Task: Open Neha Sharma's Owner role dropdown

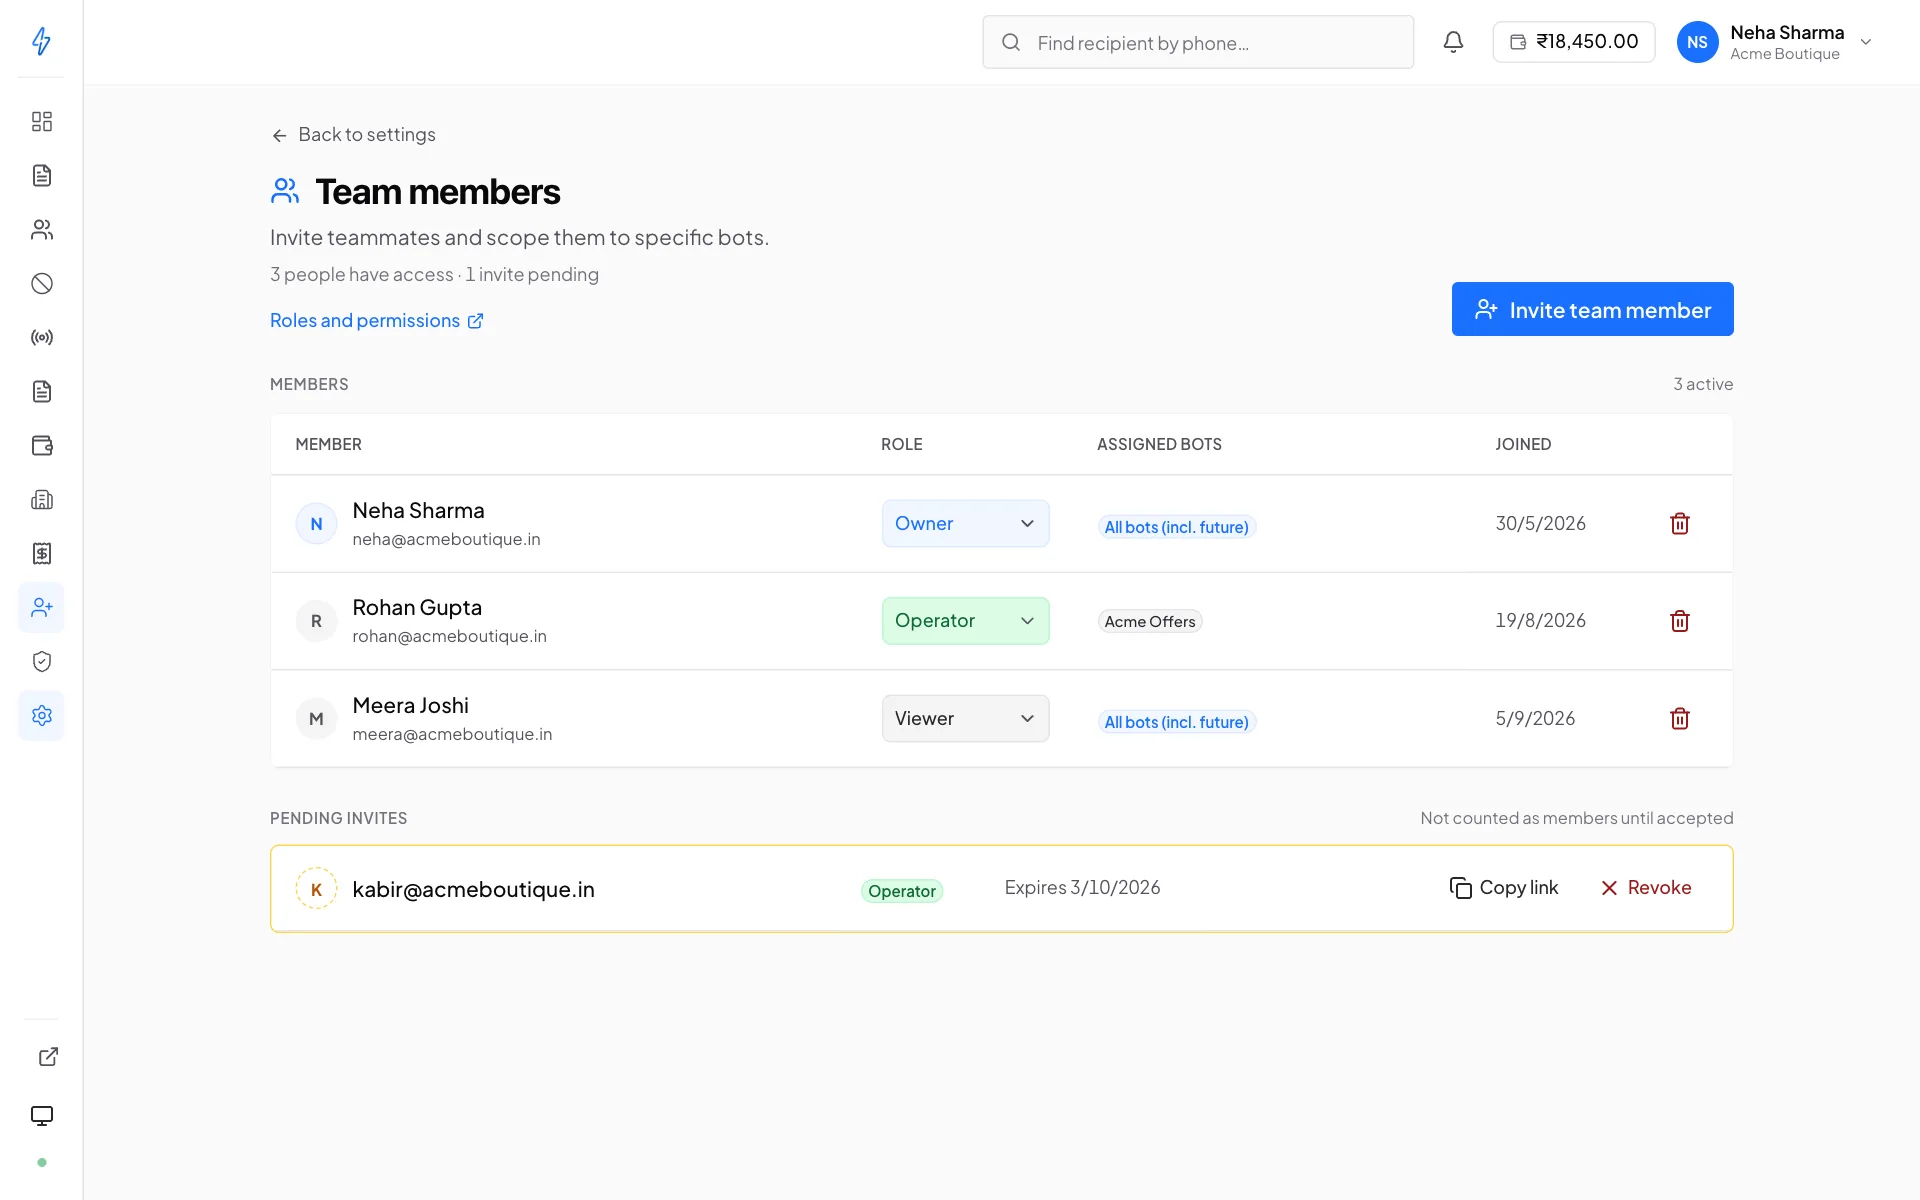Action: (965, 524)
